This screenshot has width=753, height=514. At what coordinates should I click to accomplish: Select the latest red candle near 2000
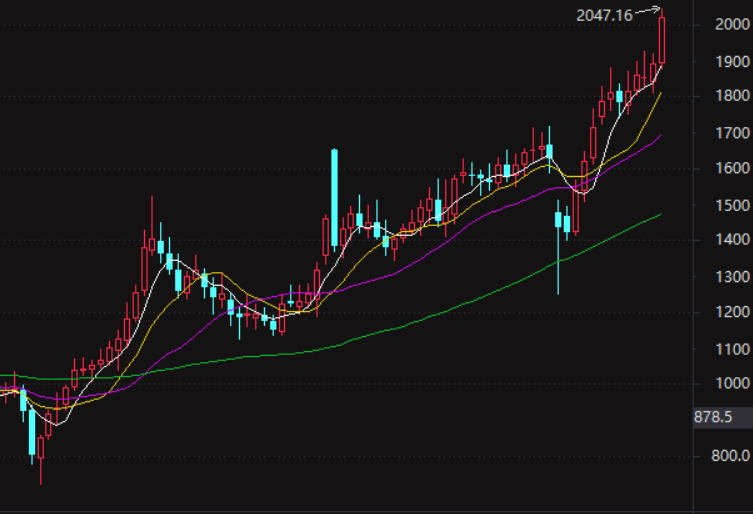tap(662, 40)
